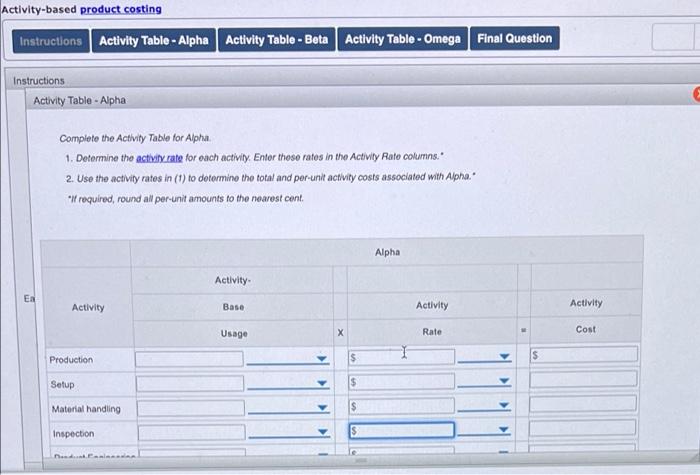
Task: Click the Alpha table header
Action: (387, 252)
